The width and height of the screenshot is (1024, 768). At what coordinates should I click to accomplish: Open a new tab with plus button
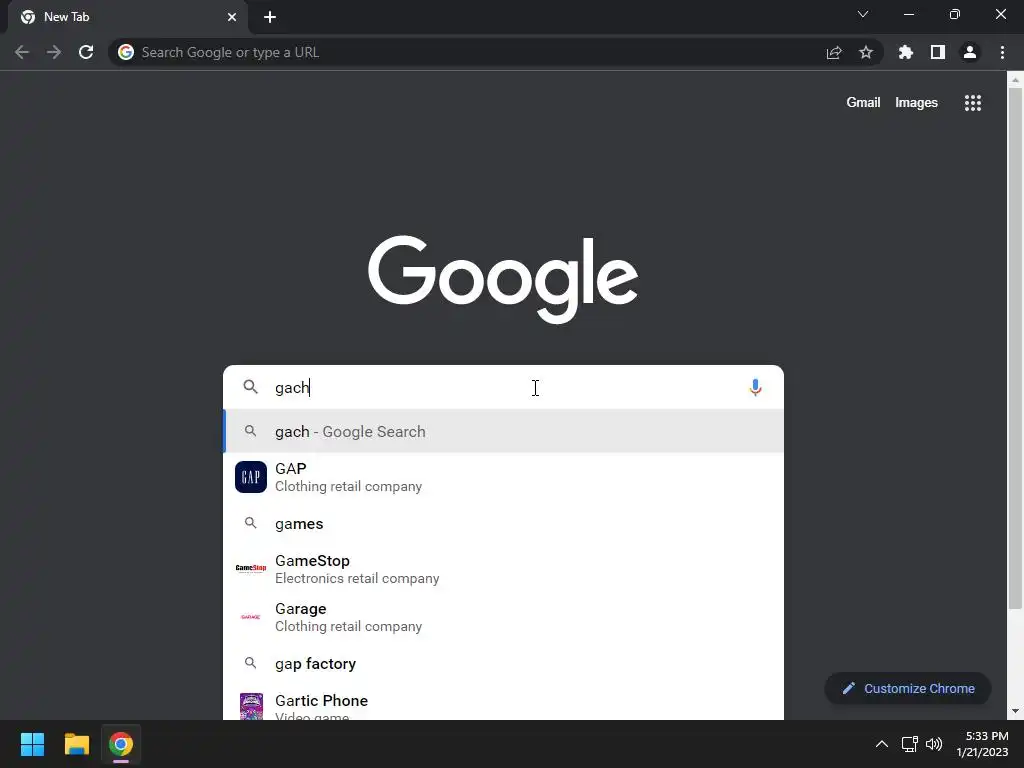270,17
